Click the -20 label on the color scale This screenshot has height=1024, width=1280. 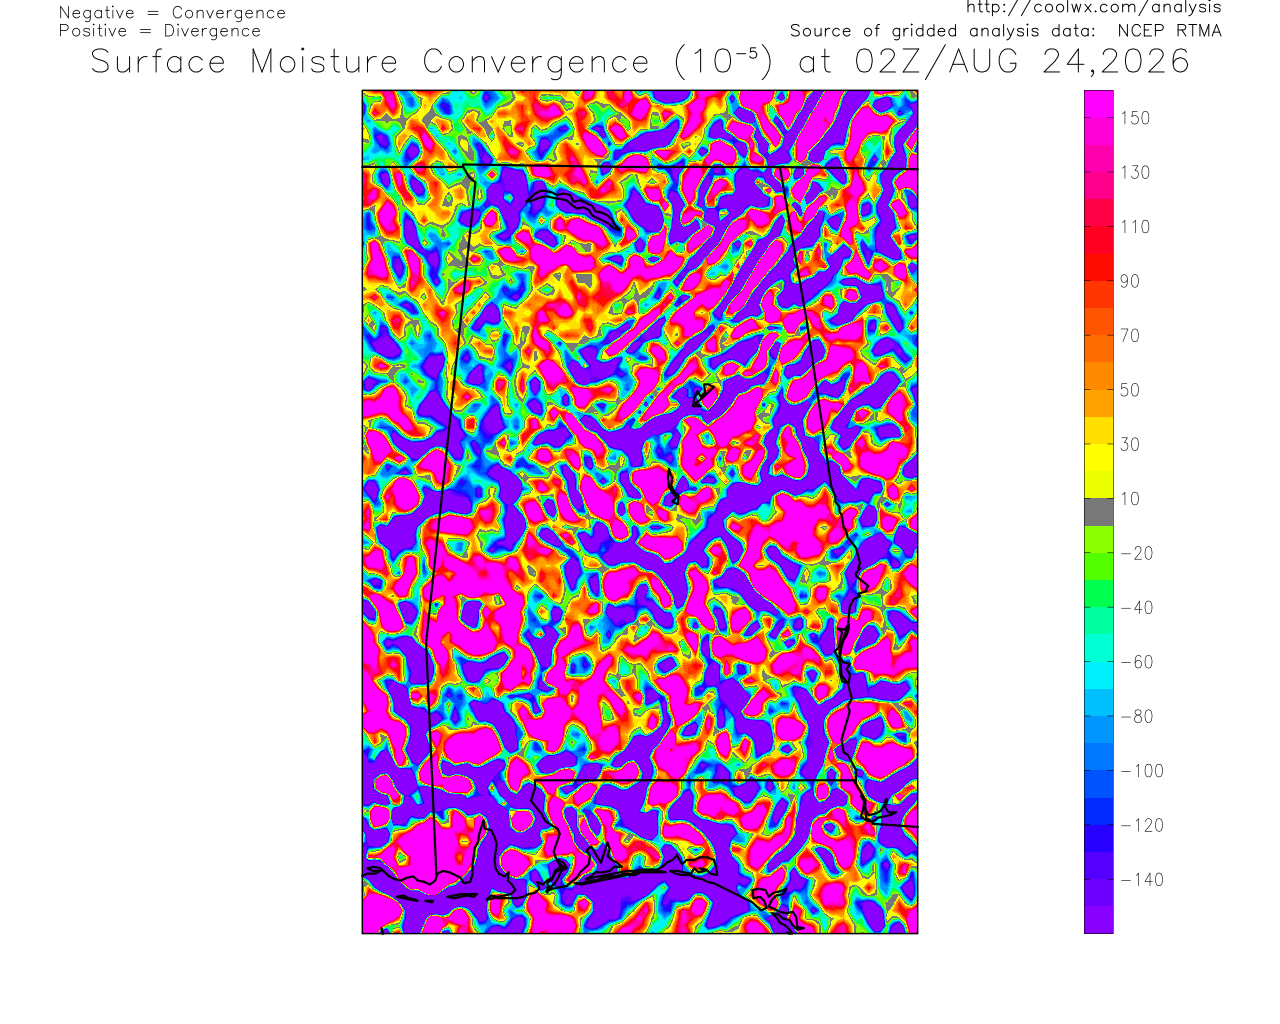pos(1137,553)
